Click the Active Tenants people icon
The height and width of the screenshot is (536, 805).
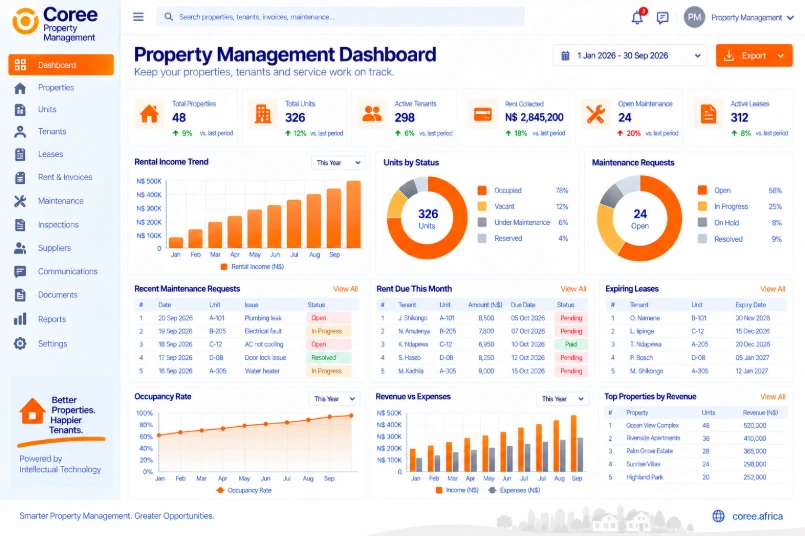372,113
